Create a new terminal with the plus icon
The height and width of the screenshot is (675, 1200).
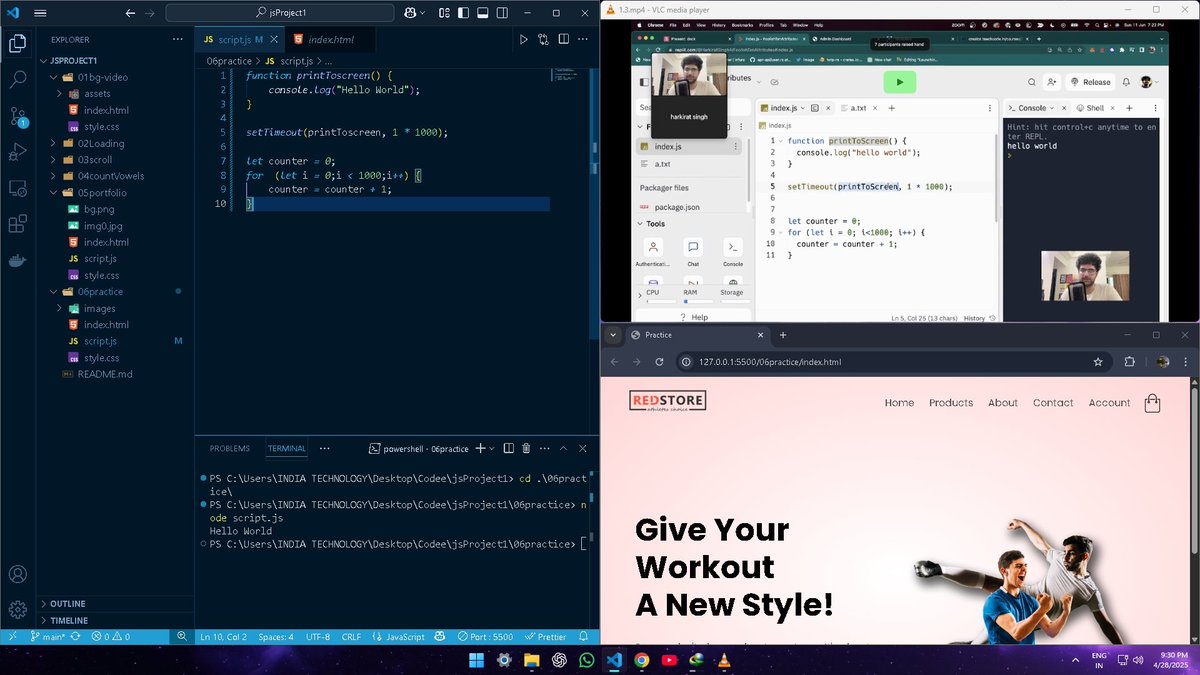[x=480, y=448]
